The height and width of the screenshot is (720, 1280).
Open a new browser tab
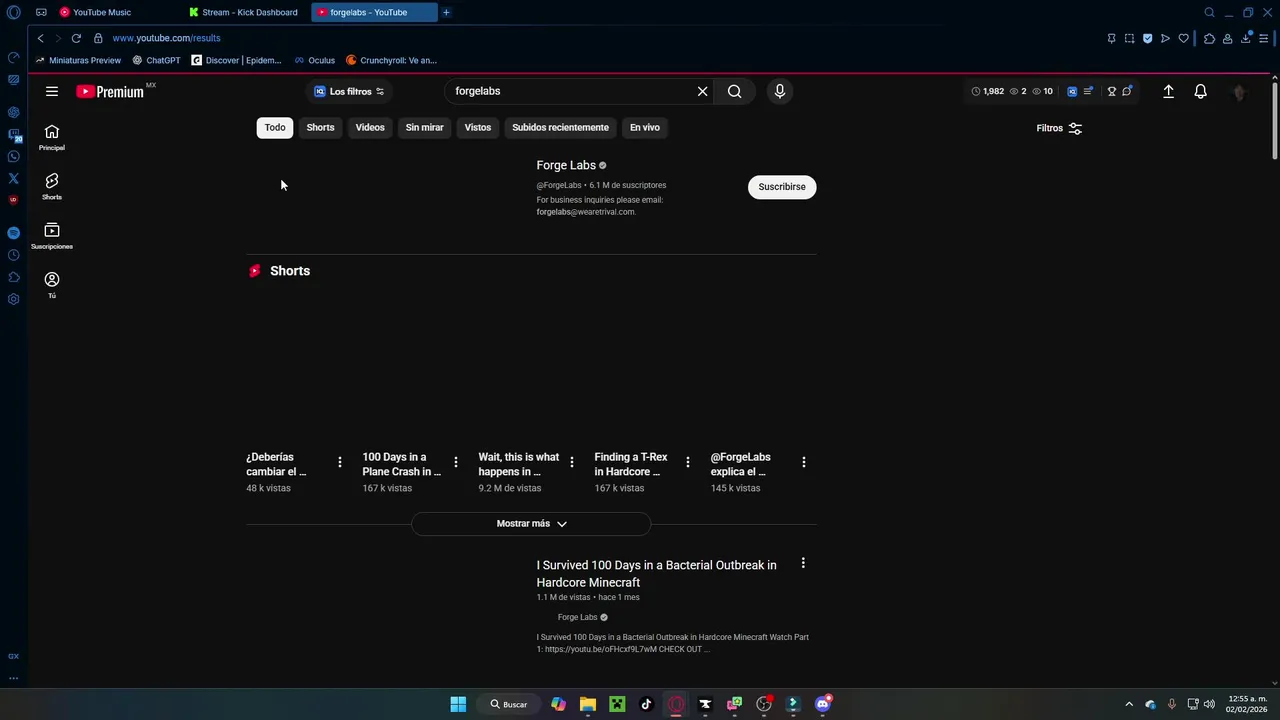pos(446,12)
